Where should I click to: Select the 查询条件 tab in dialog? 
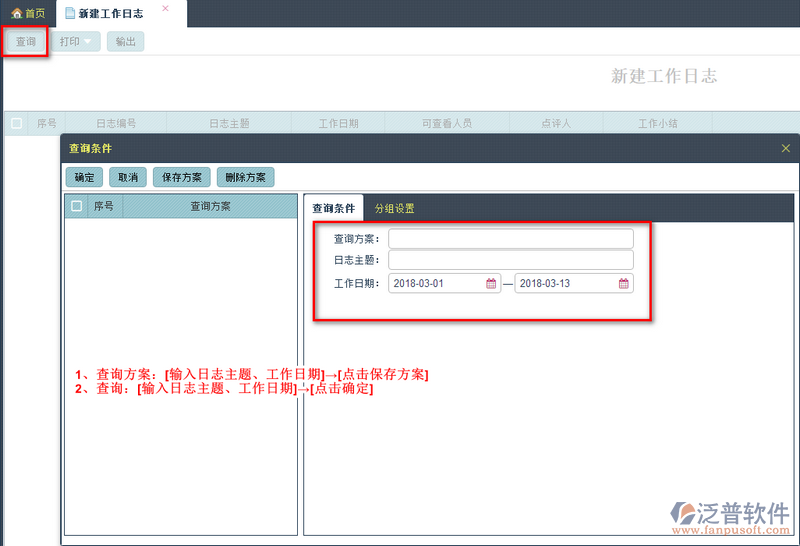point(334,208)
